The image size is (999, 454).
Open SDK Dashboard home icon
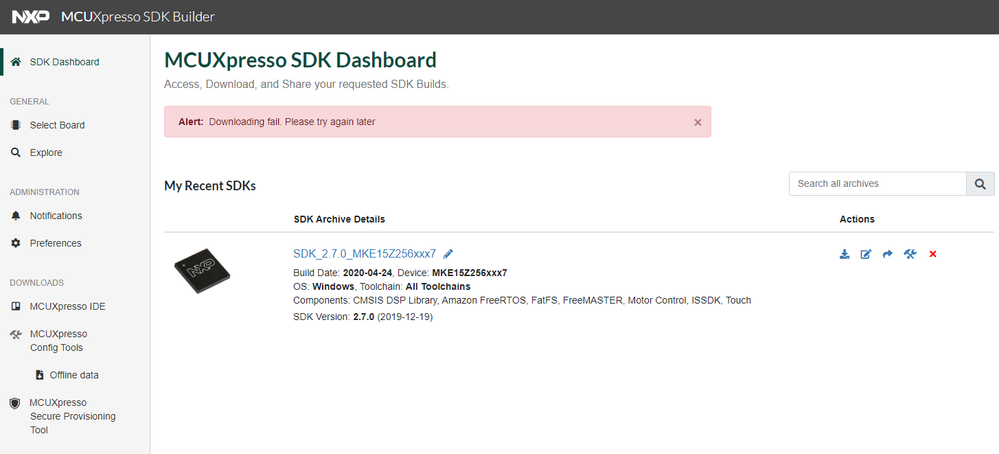coord(16,62)
